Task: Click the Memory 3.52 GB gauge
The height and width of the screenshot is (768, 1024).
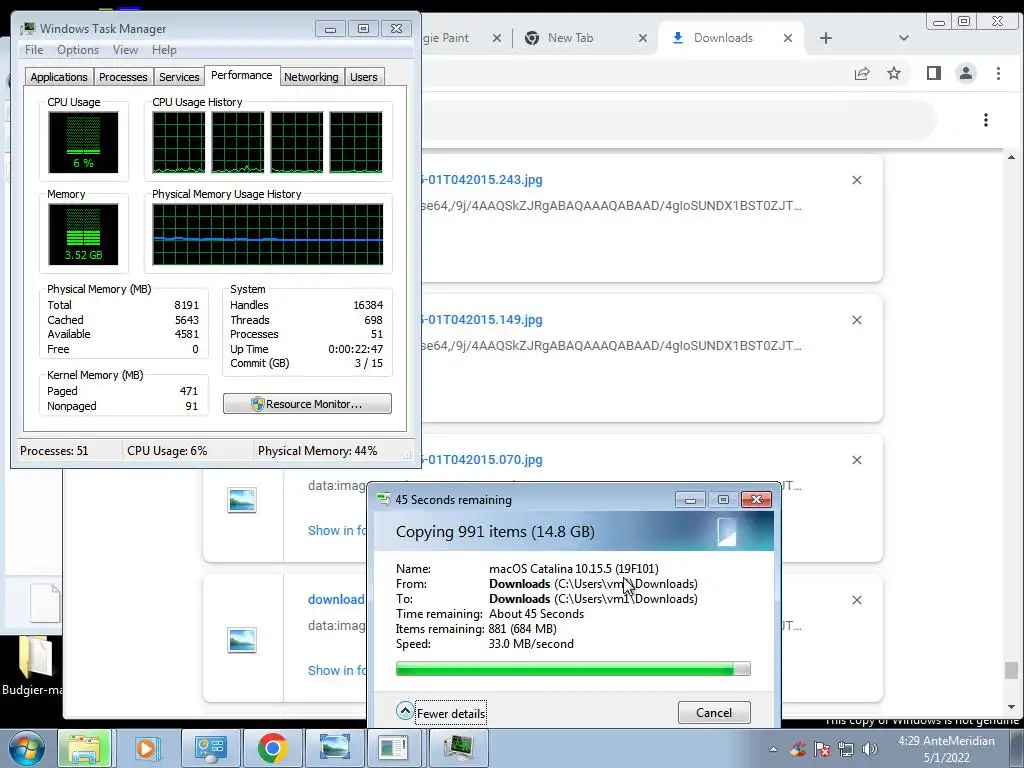Action: click(83, 234)
